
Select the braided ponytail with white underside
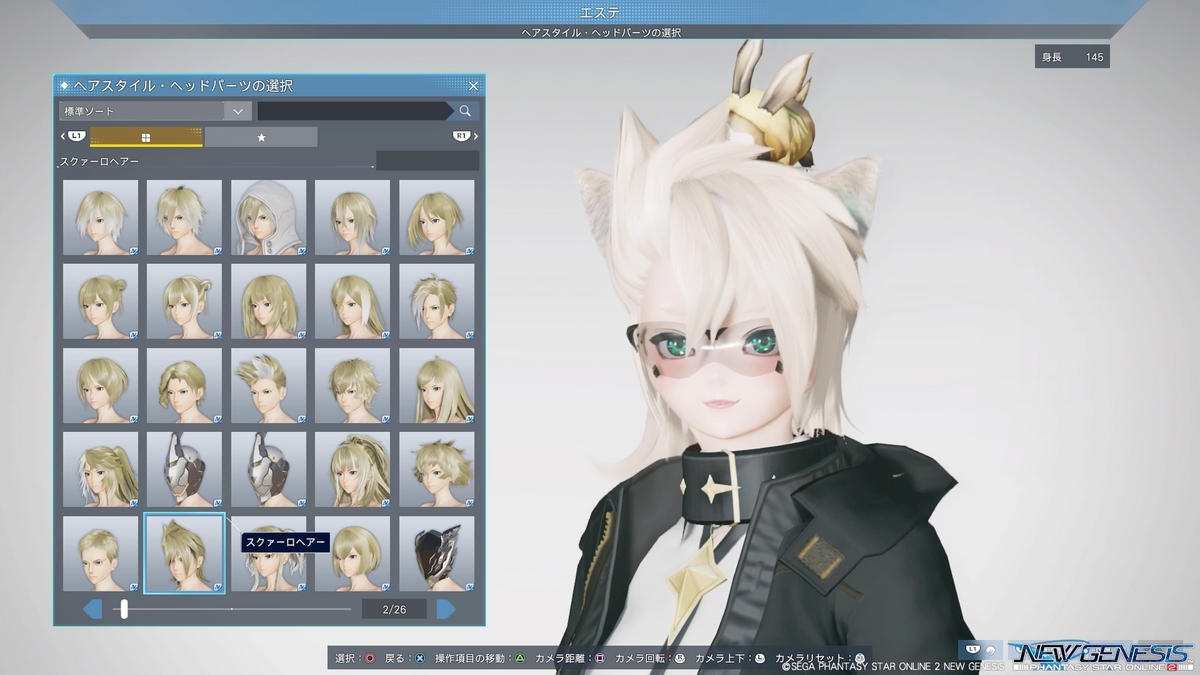coord(101,469)
